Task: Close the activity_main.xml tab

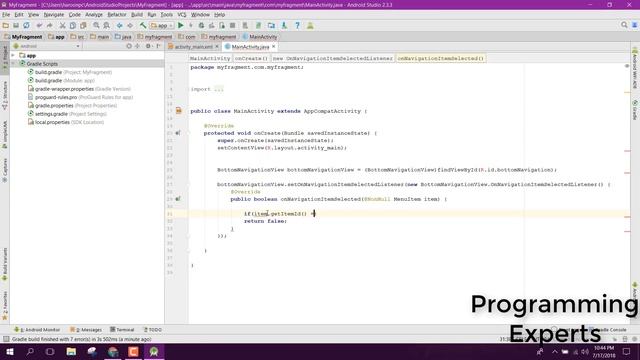Action: 217,47
